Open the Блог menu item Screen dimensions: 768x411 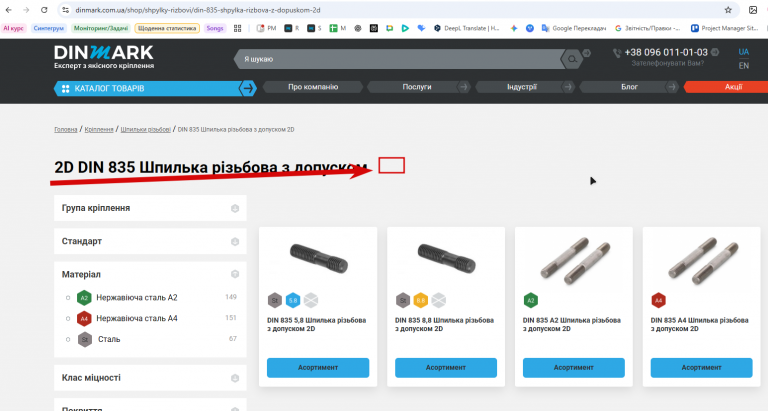[x=629, y=87]
